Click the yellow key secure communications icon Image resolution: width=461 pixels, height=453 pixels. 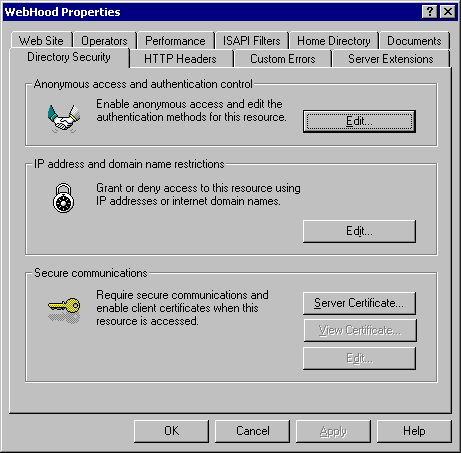(64, 310)
